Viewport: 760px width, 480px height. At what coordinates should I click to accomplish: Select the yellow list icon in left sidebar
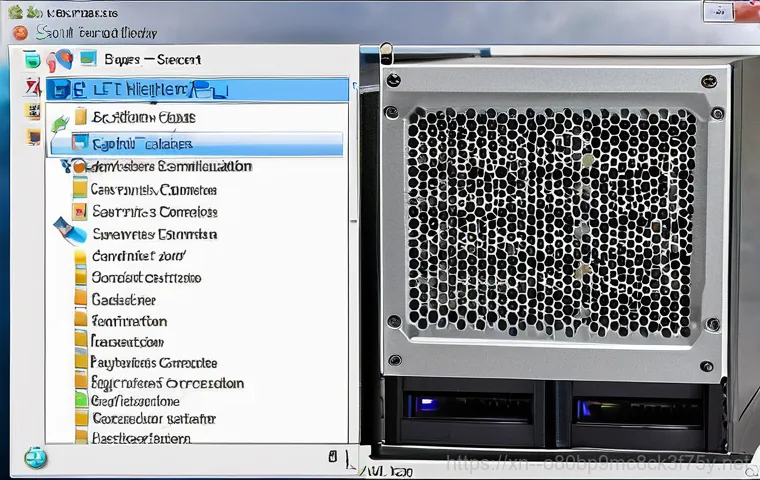(33, 111)
